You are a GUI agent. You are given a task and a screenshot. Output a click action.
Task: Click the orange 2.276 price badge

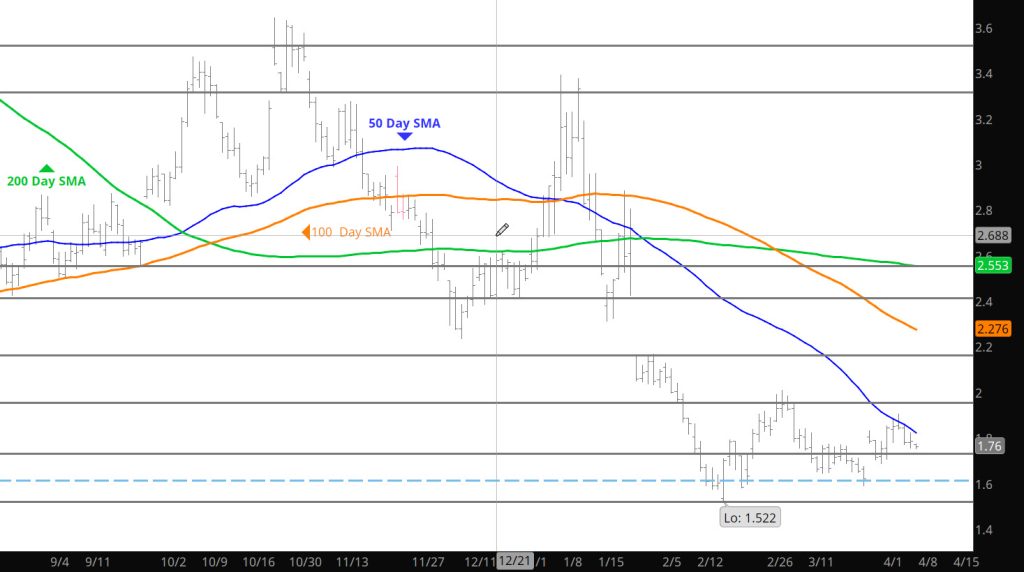(995, 328)
